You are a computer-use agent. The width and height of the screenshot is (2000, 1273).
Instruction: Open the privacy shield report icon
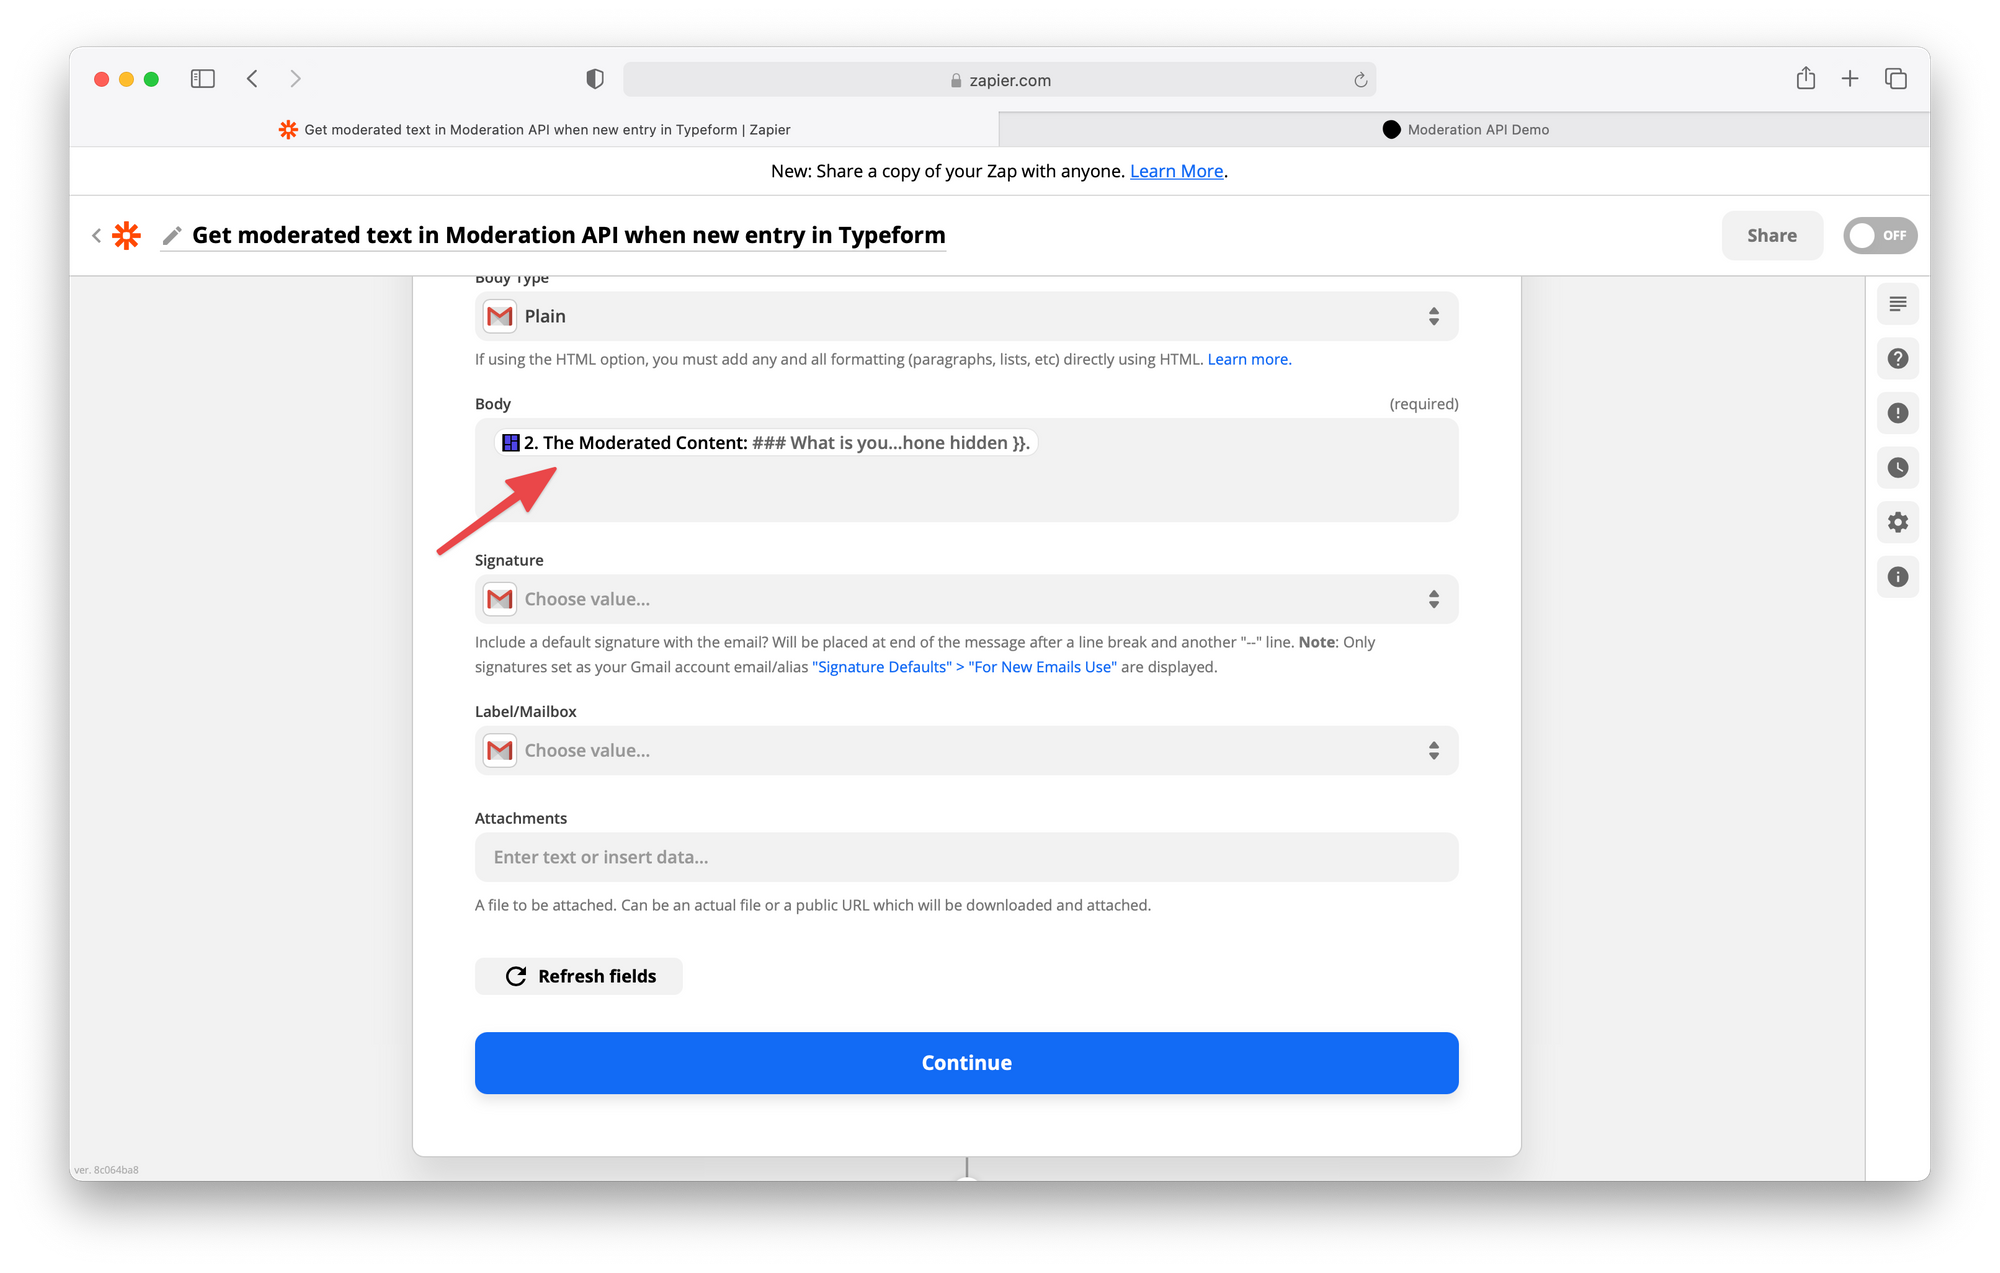[x=595, y=79]
